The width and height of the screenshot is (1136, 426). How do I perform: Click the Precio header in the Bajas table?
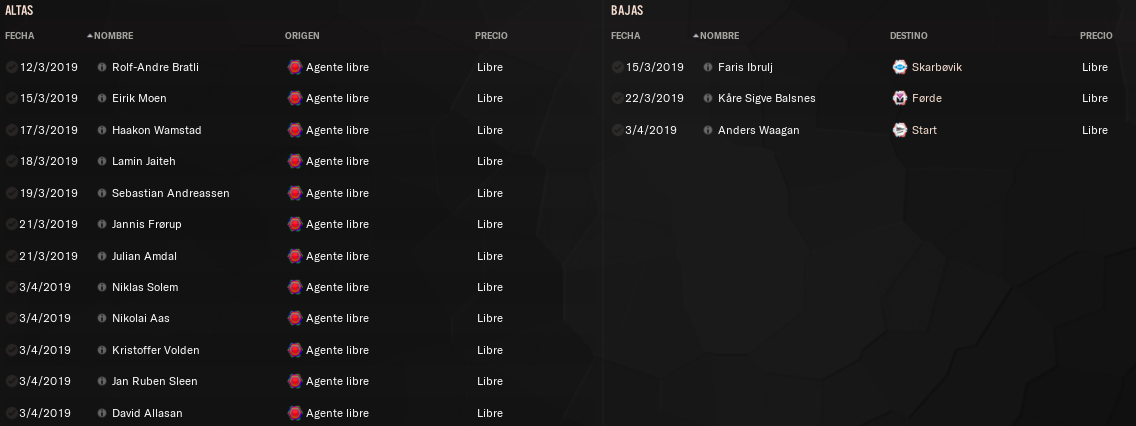pyautogui.click(x=1096, y=36)
